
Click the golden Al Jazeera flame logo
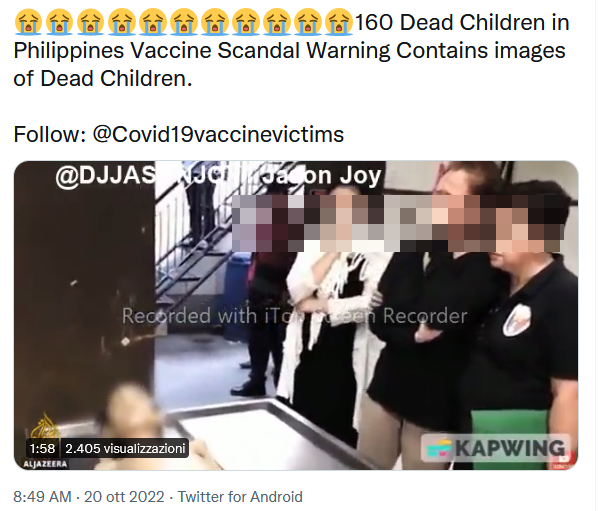[x=45, y=427]
